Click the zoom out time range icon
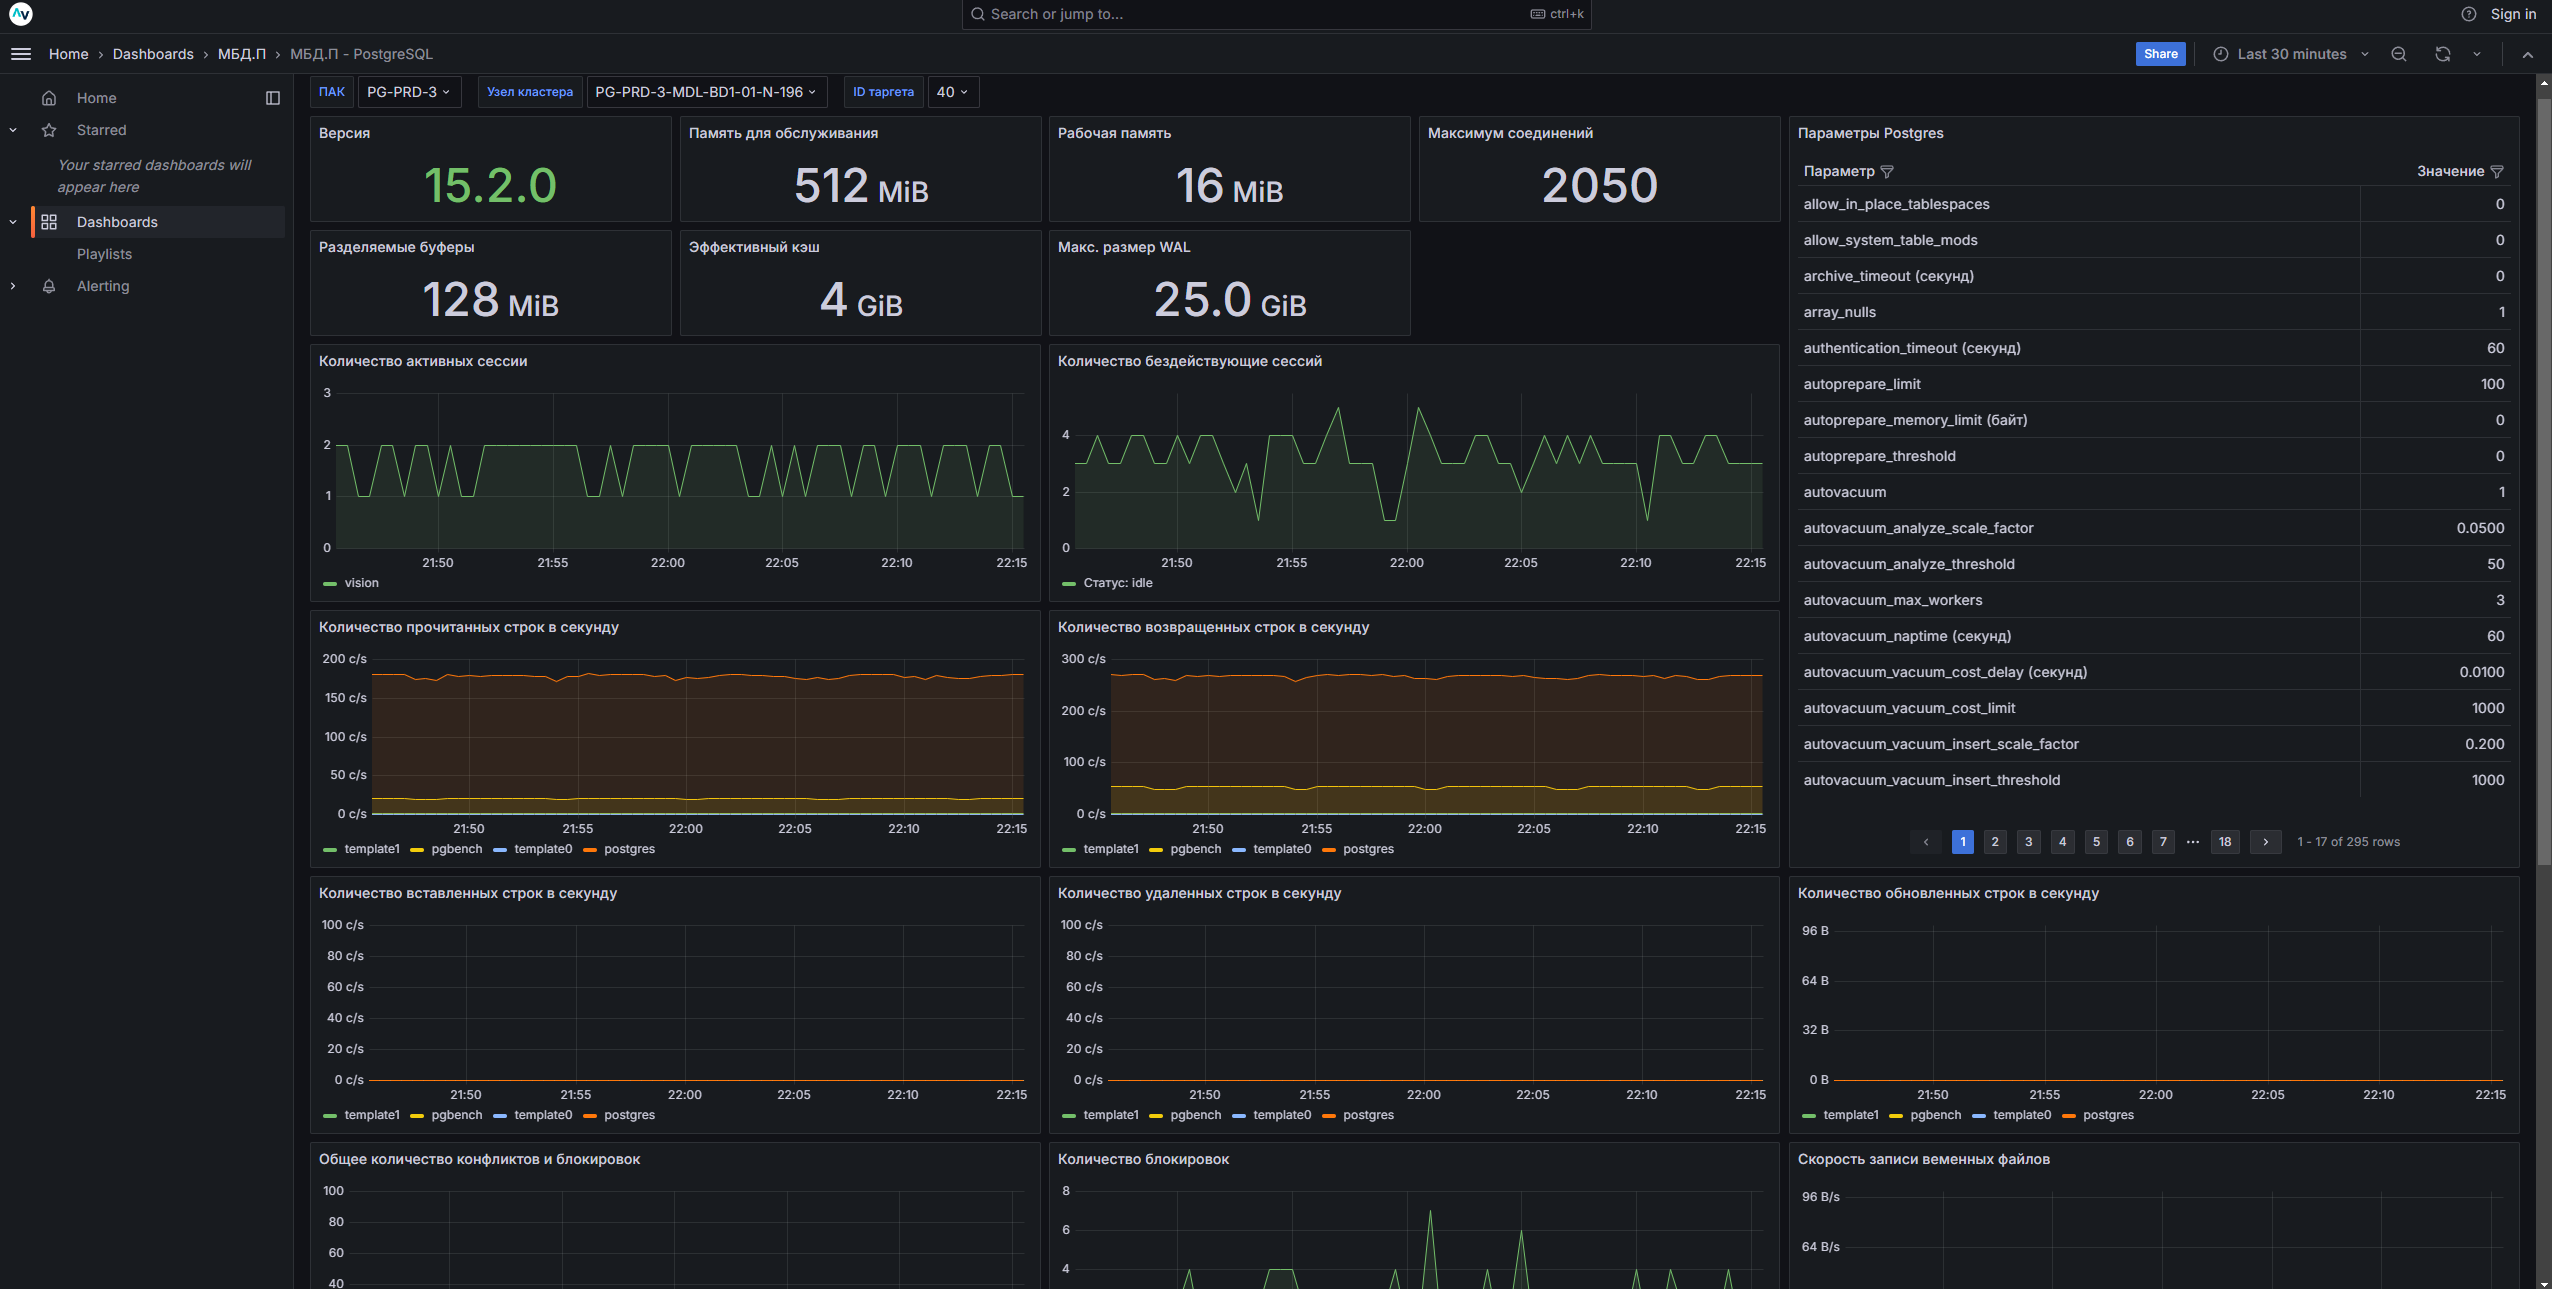 [x=2399, y=54]
